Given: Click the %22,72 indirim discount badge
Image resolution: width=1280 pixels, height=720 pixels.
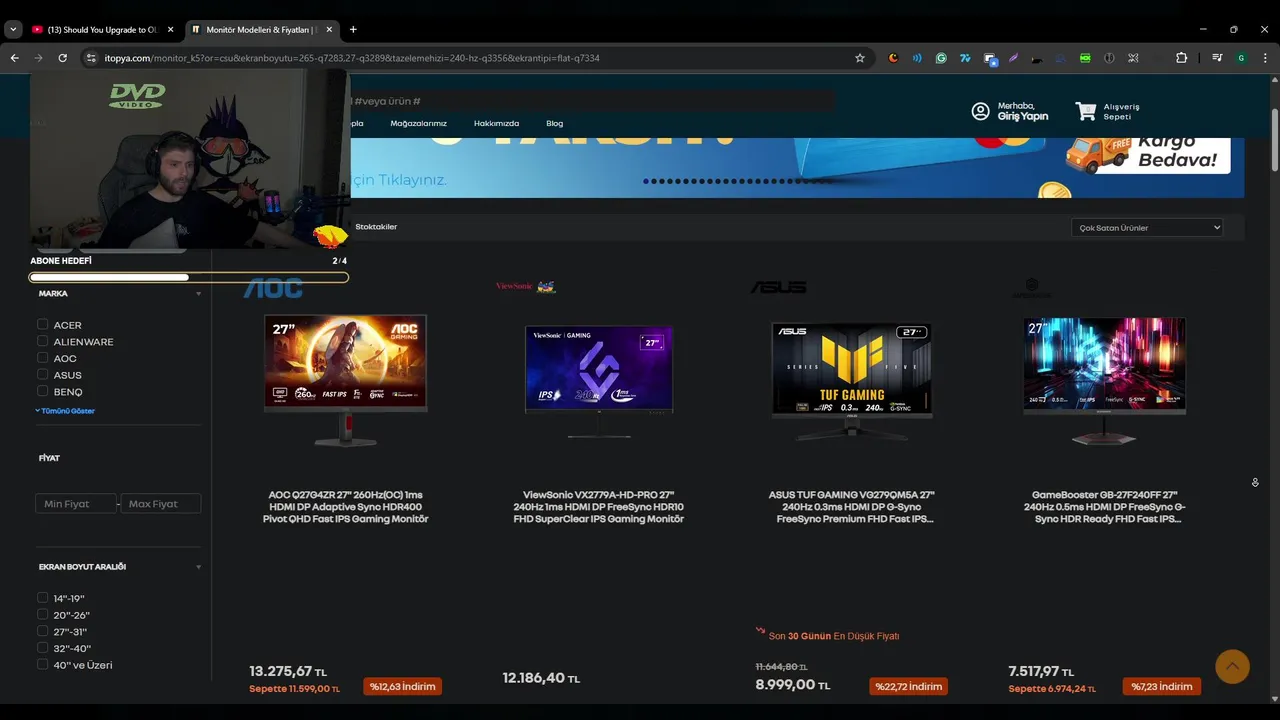Looking at the screenshot, I should (x=909, y=686).
